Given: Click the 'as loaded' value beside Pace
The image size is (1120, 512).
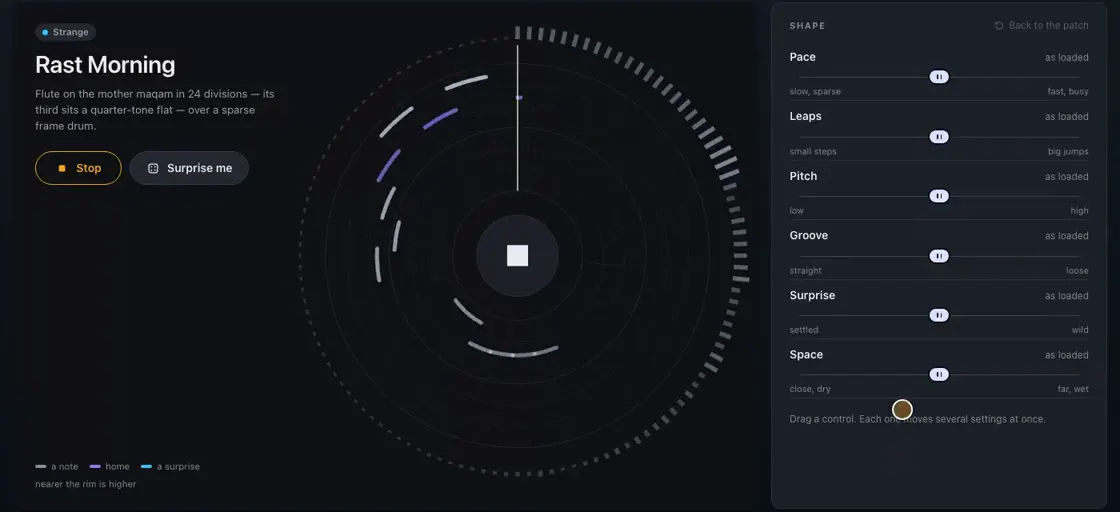Looking at the screenshot, I should click(1067, 57).
